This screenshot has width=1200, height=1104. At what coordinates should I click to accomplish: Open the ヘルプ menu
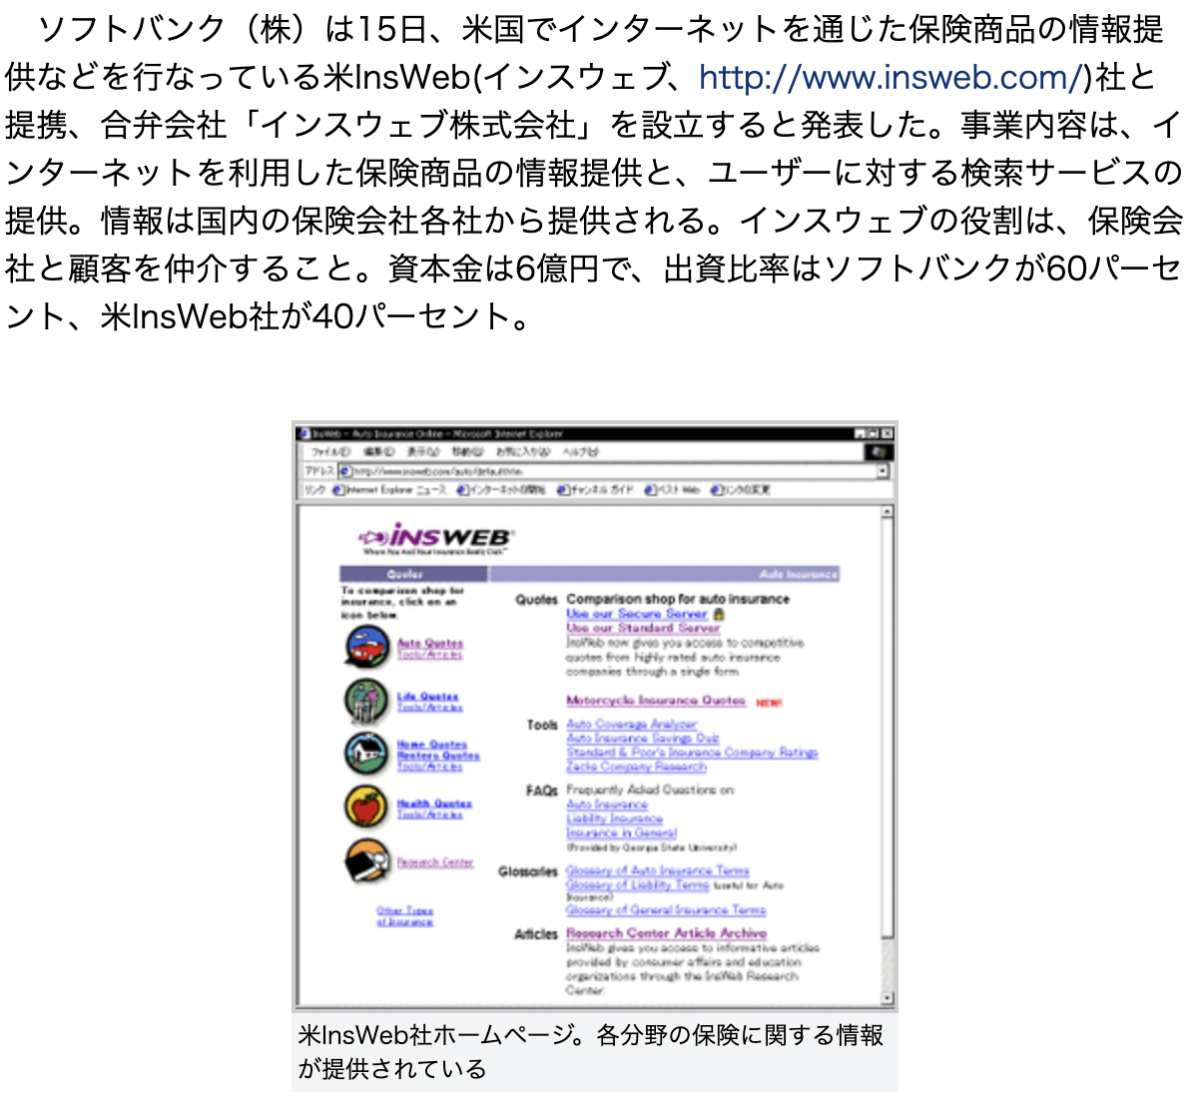click(580, 452)
